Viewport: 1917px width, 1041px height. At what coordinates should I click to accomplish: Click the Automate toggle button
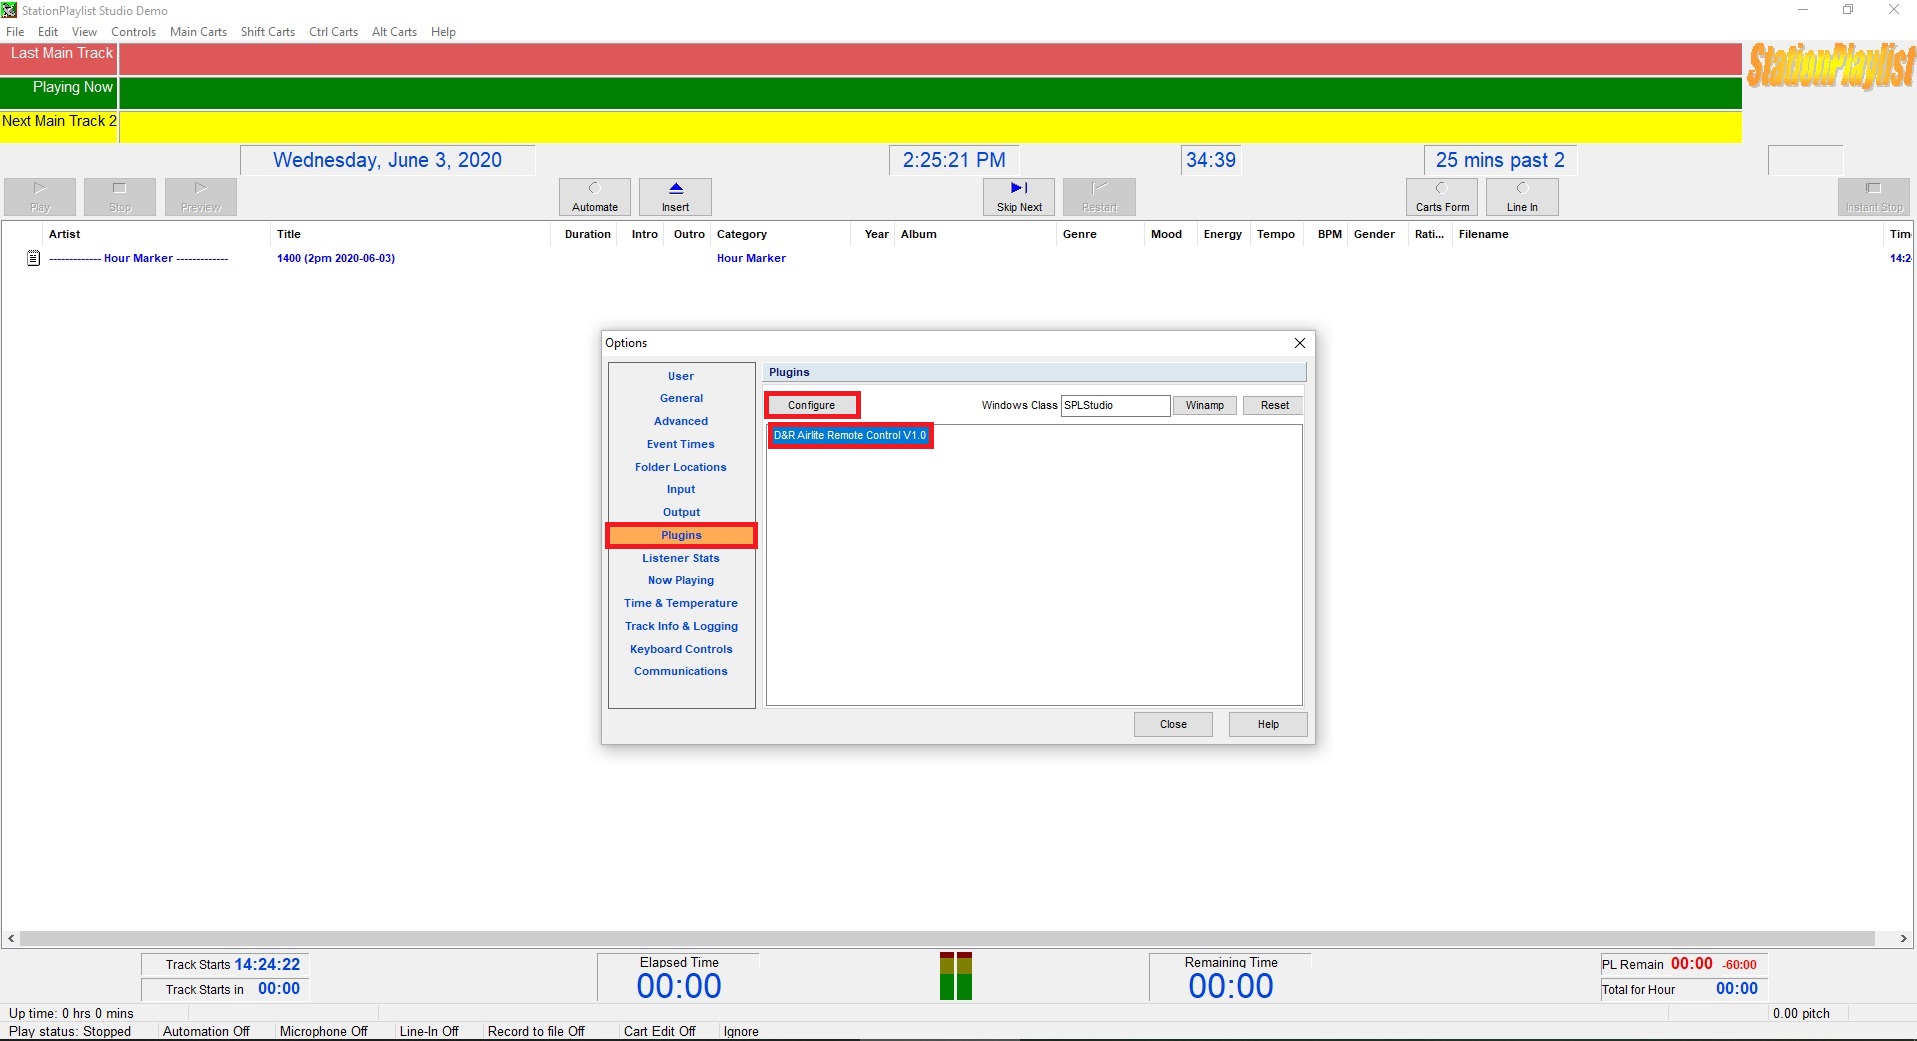[x=595, y=197]
